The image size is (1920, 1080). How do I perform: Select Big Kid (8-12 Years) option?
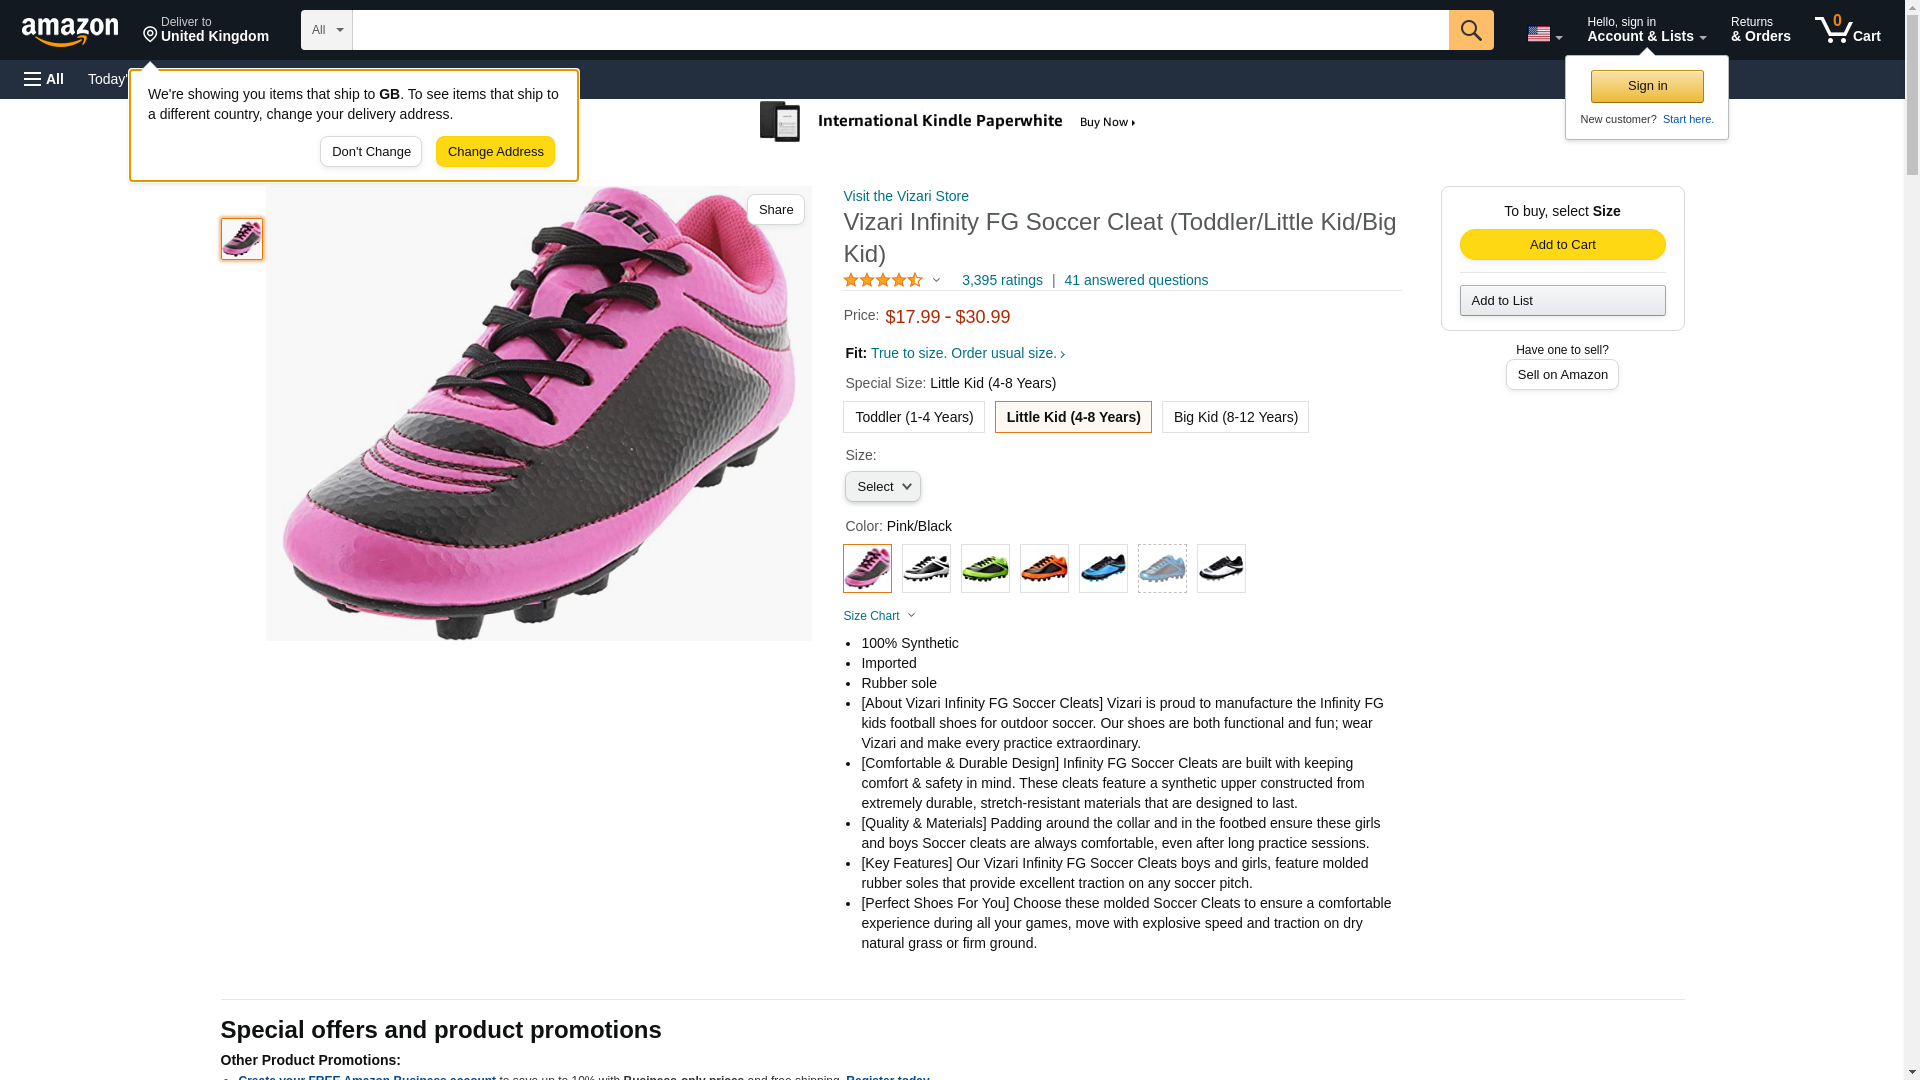1235,417
